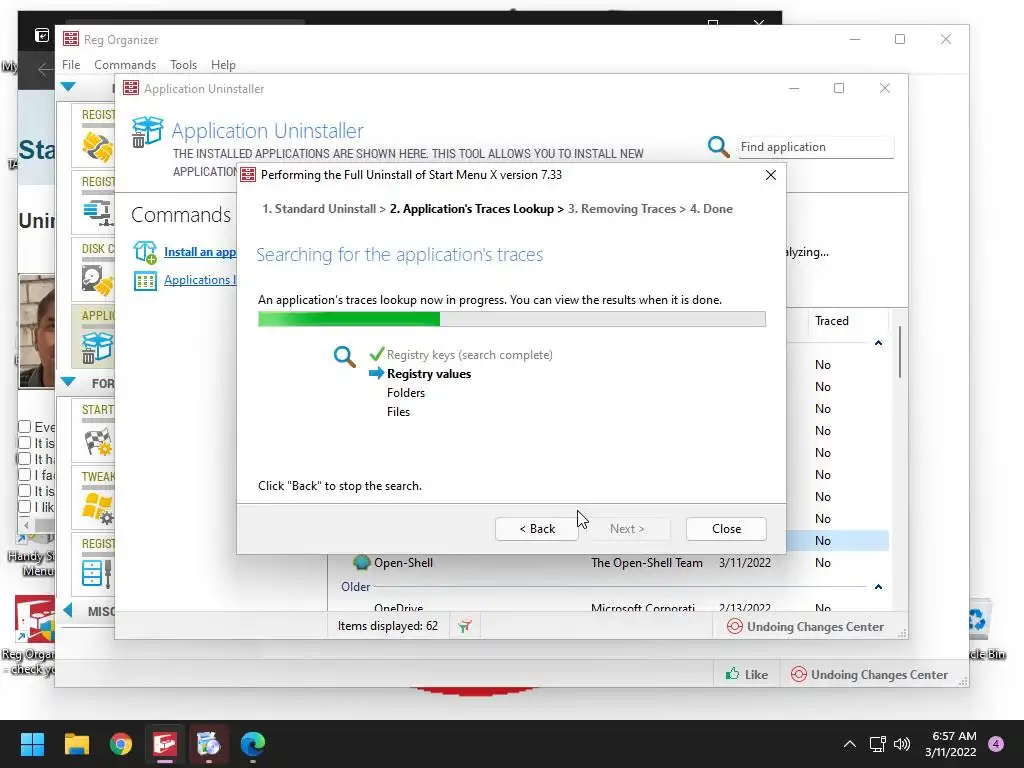Click the Registry cleaning brush sidebar icon
1024x768 pixels.
pyautogui.click(x=97, y=145)
